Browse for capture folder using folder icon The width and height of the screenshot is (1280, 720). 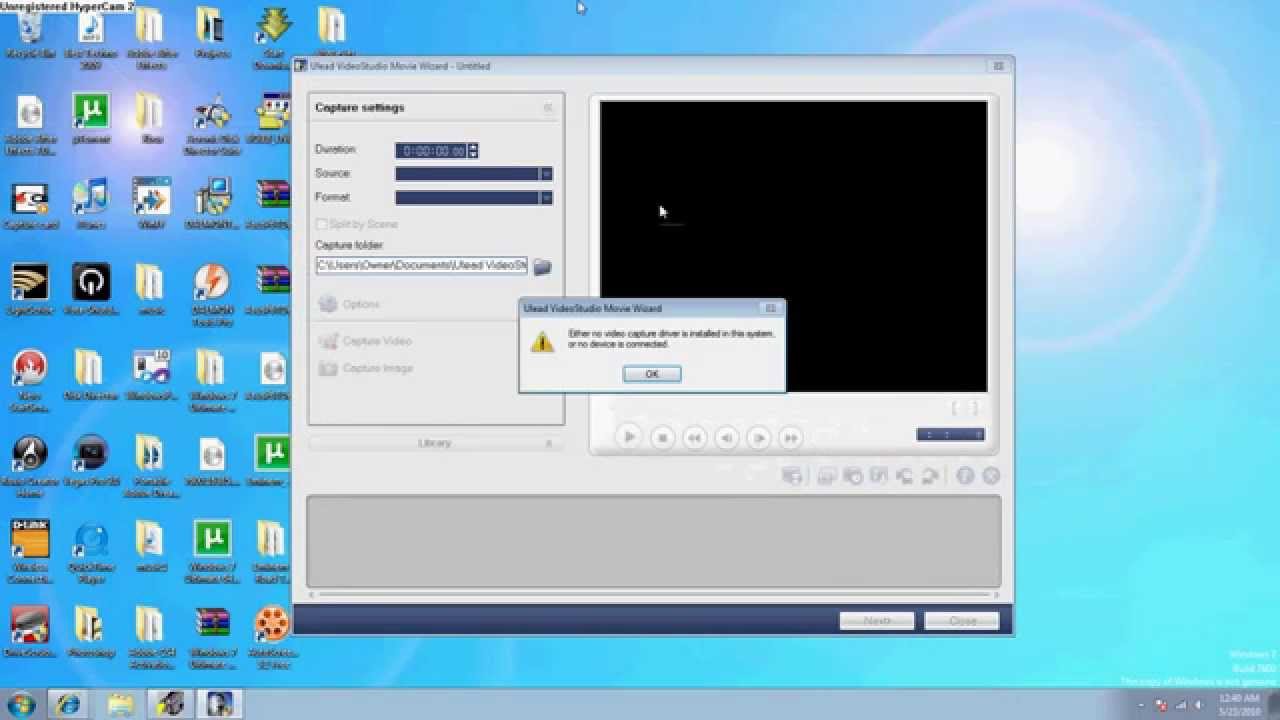click(x=542, y=266)
